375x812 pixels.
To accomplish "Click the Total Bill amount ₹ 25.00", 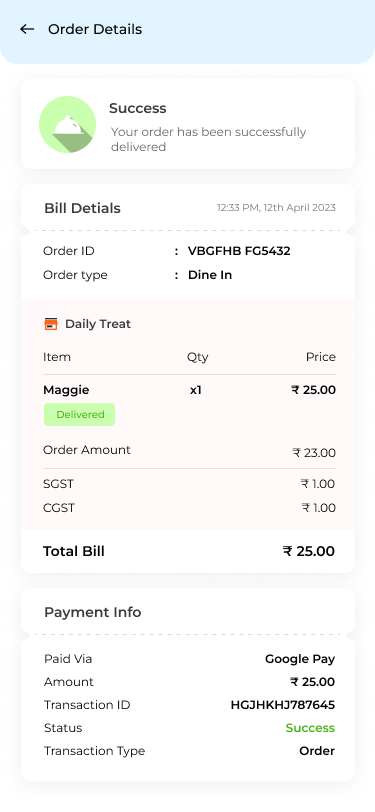I will (x=309, y=551).
